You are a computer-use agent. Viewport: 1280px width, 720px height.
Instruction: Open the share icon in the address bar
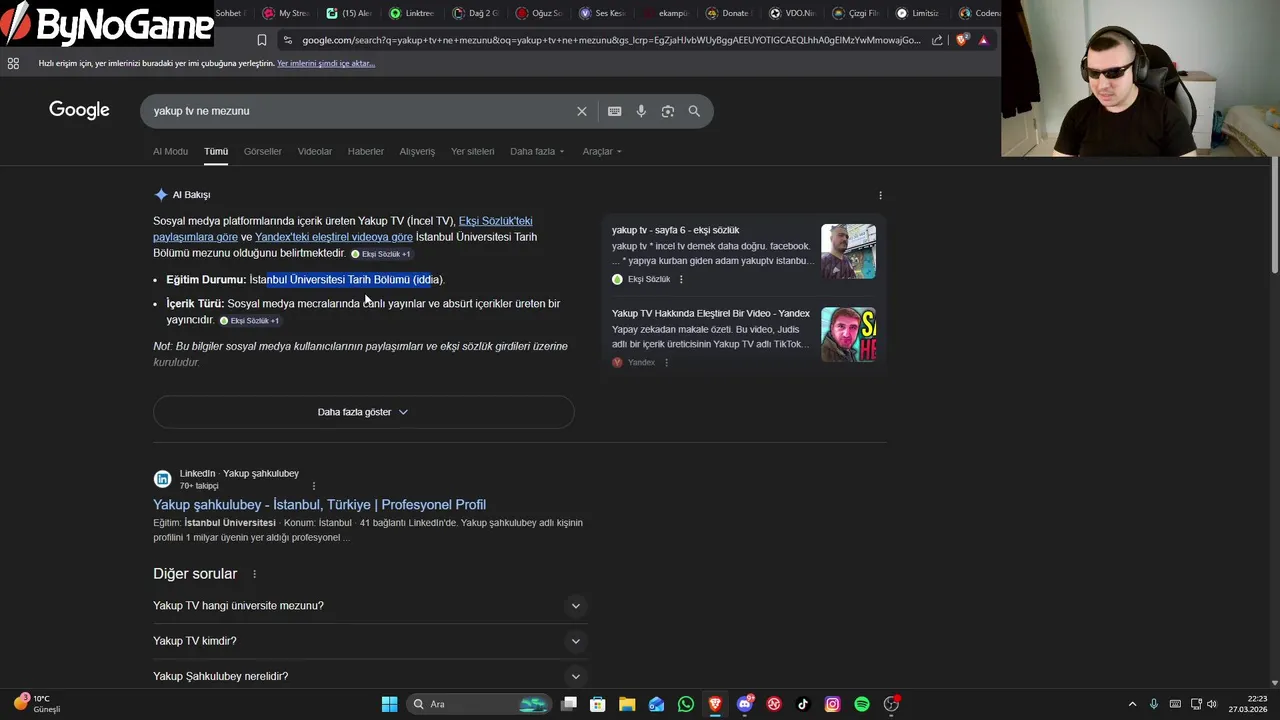(x=937, y=40)
